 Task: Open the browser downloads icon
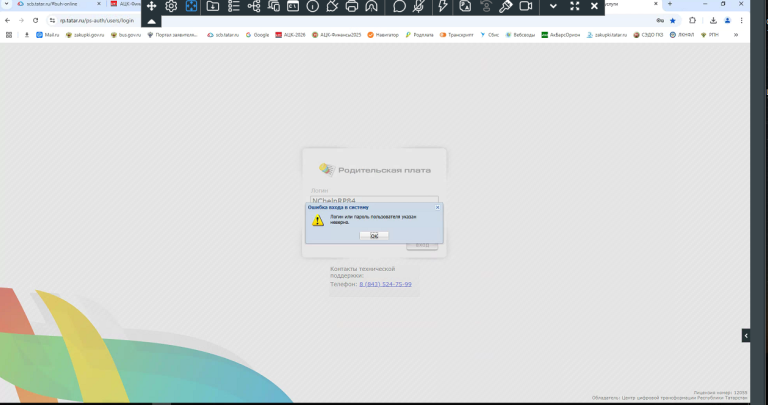pos(713,21)
